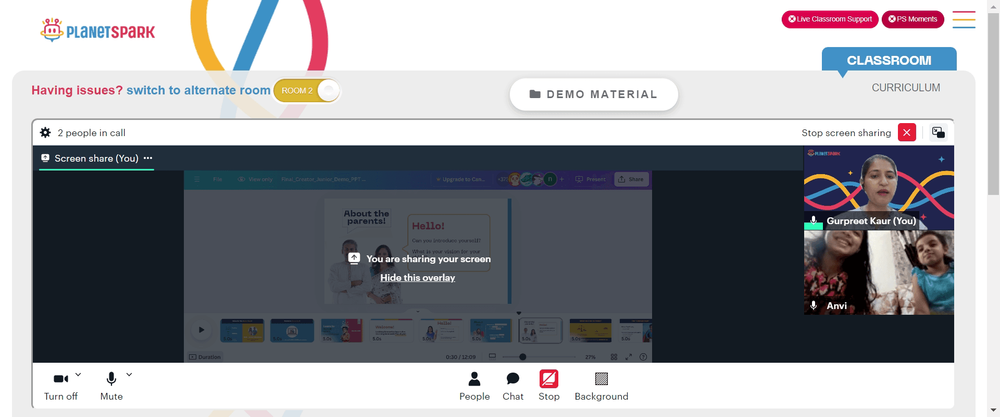This screenshot has height=417, width=1000.
Task: Open the DEMO MATERIAL folder
Action: (594, 94)
